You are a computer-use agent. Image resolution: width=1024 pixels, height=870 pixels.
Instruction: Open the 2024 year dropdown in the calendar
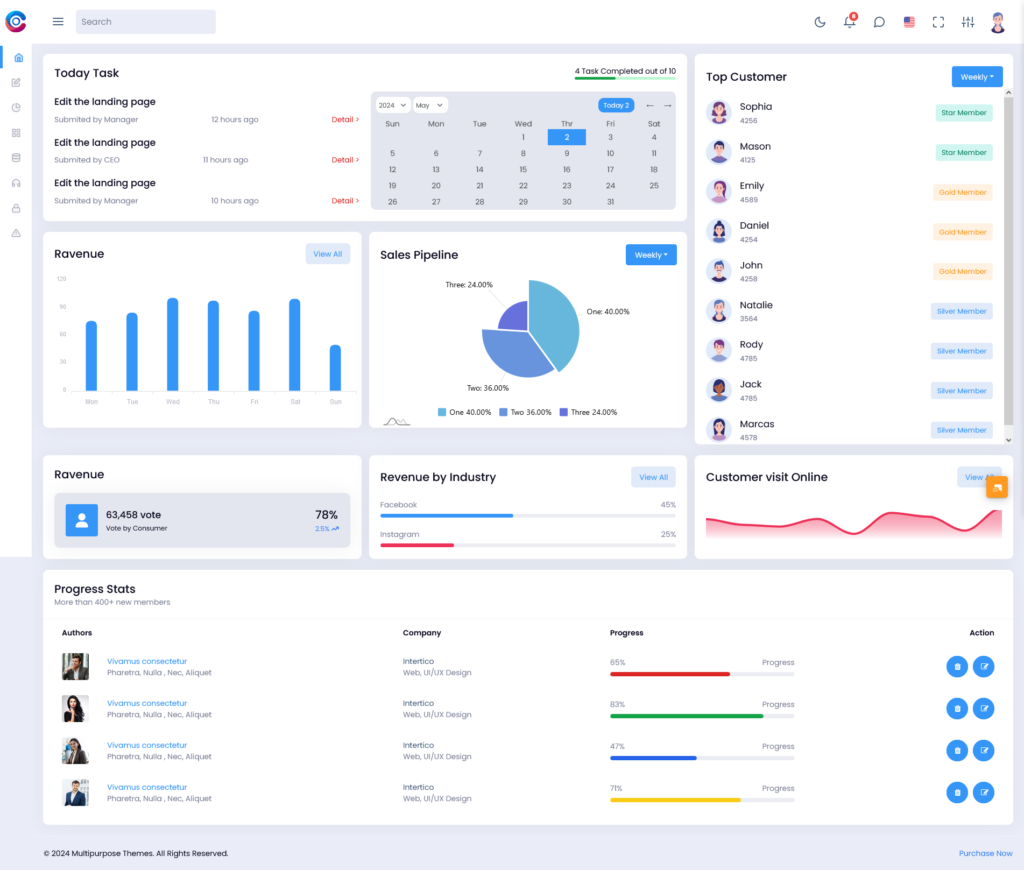click(x=392, y=104)
